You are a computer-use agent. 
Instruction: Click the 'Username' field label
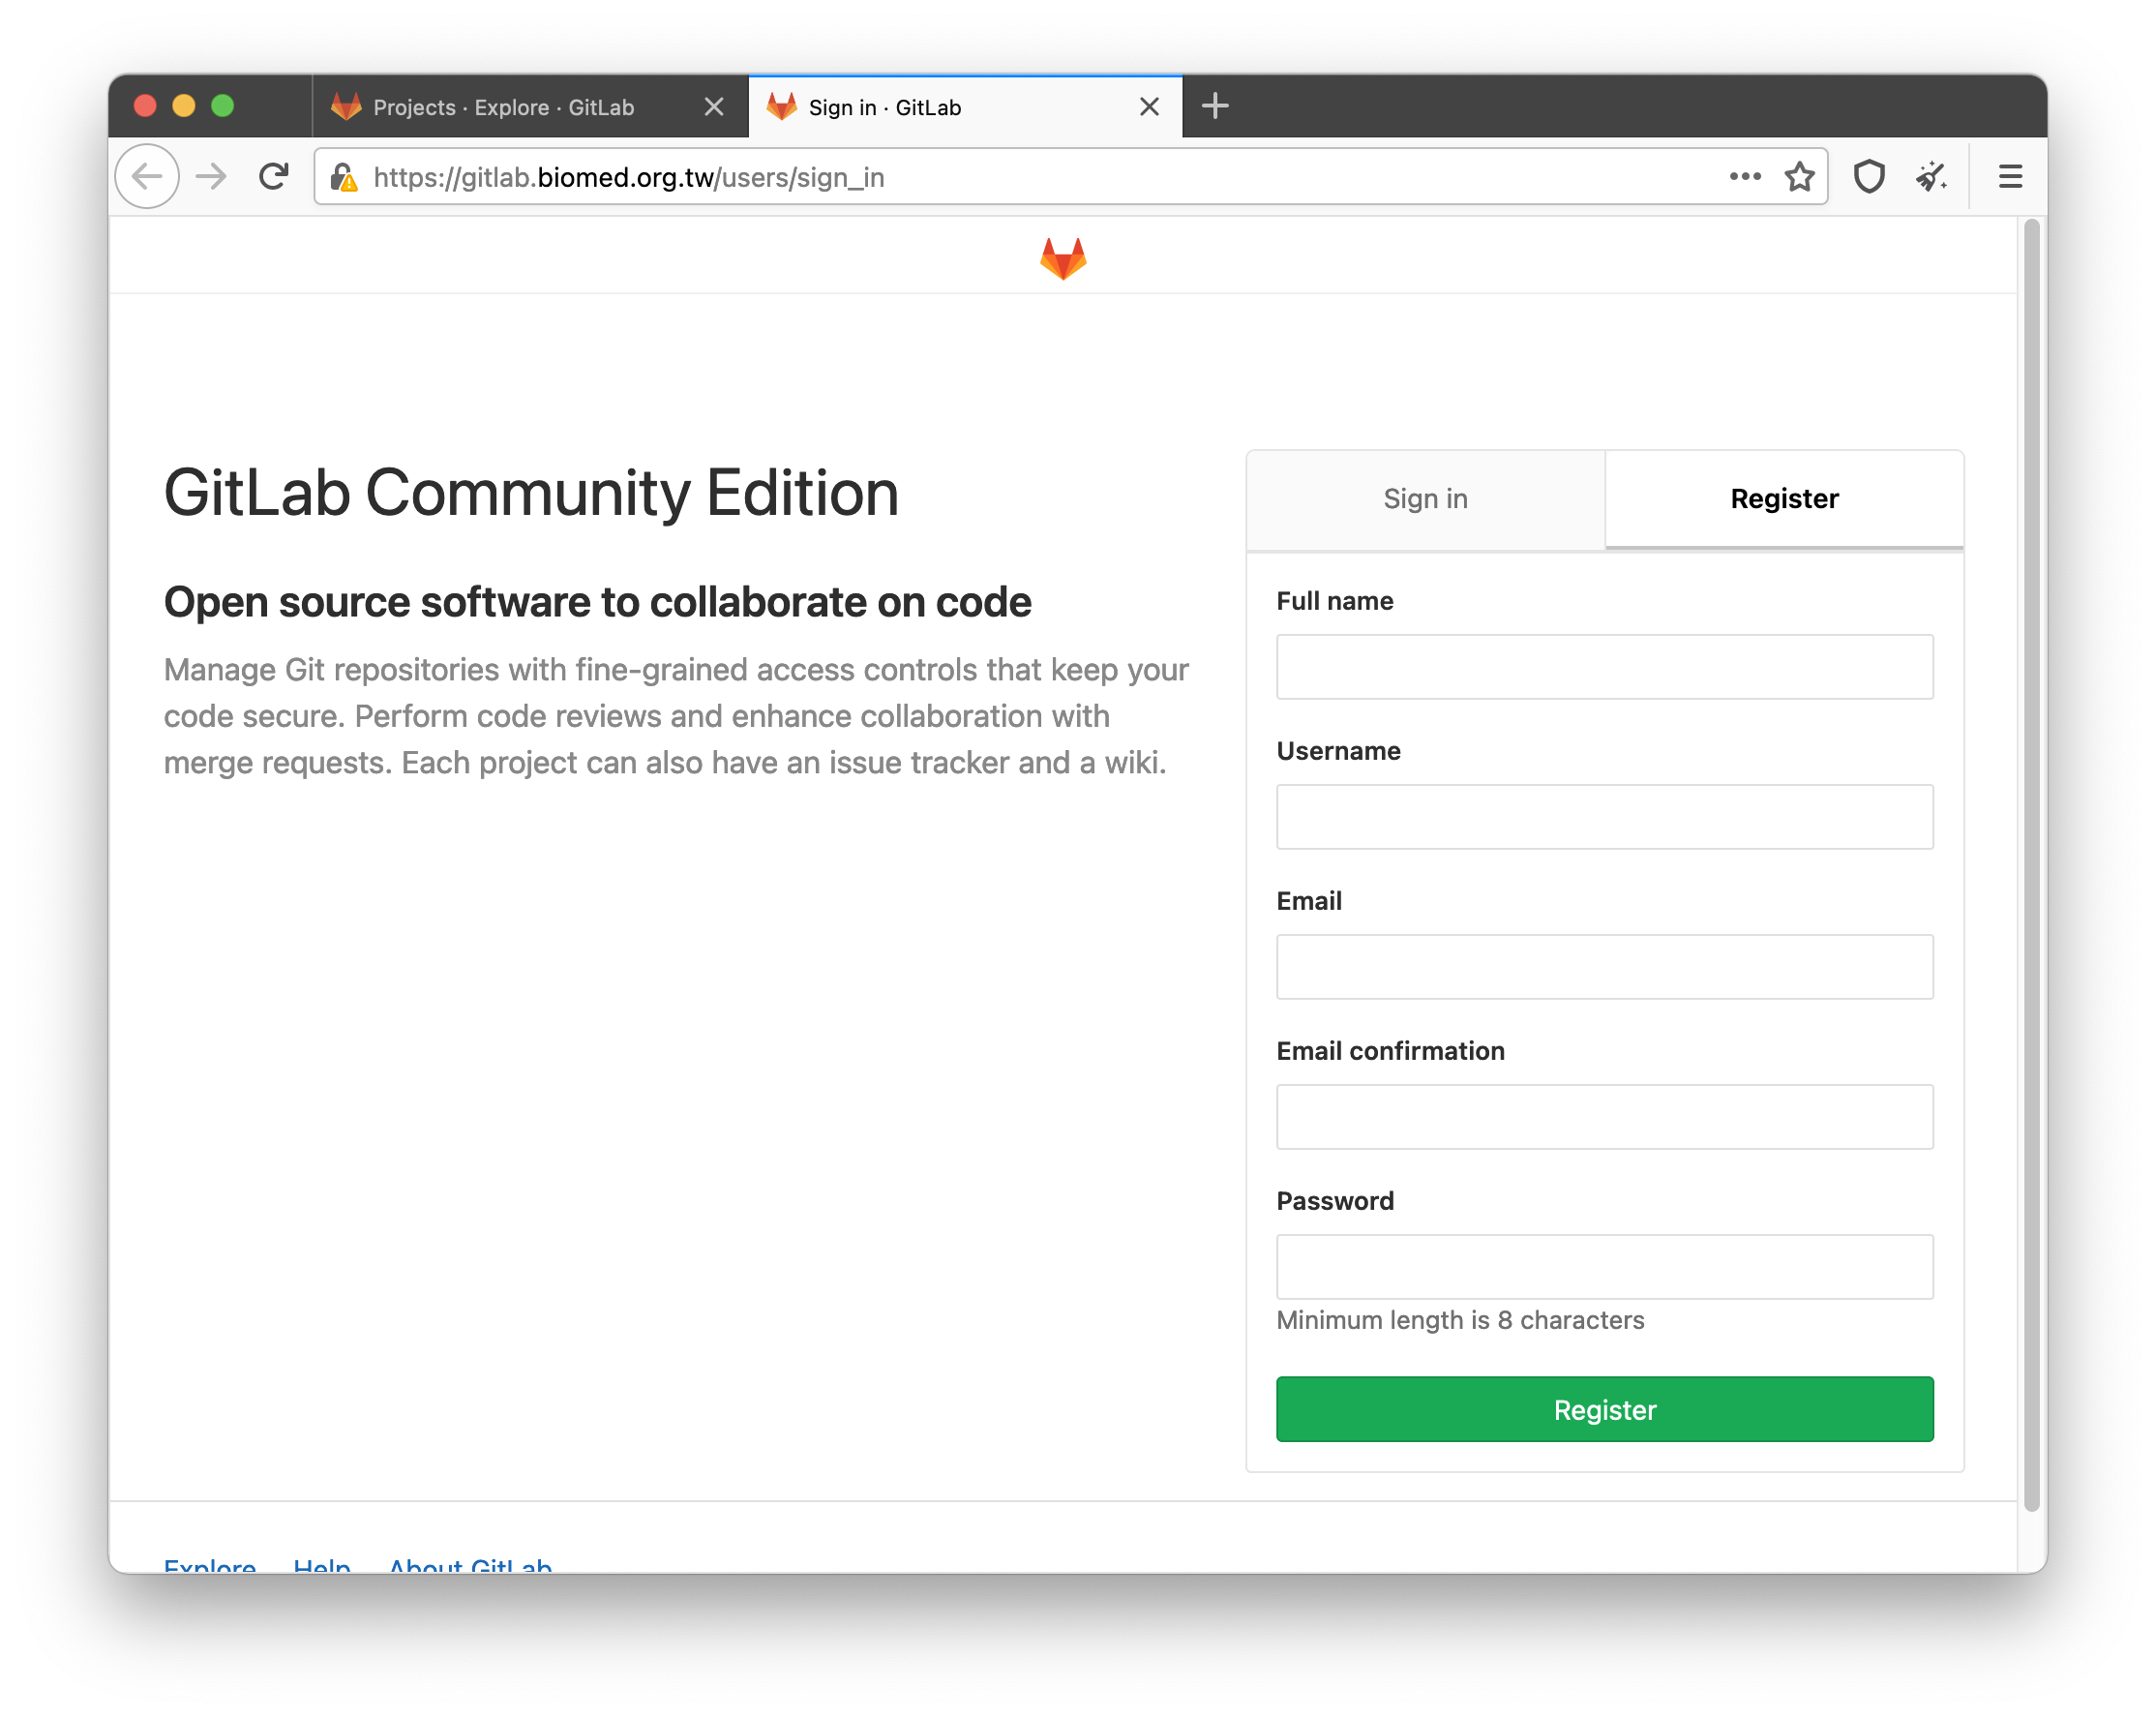1338,751
